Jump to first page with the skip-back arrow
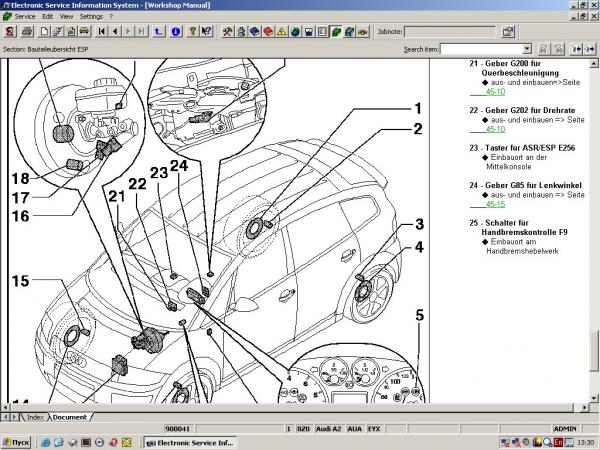Image resolution: width=600 pixels, height=450 pixels. pos(101,31)
